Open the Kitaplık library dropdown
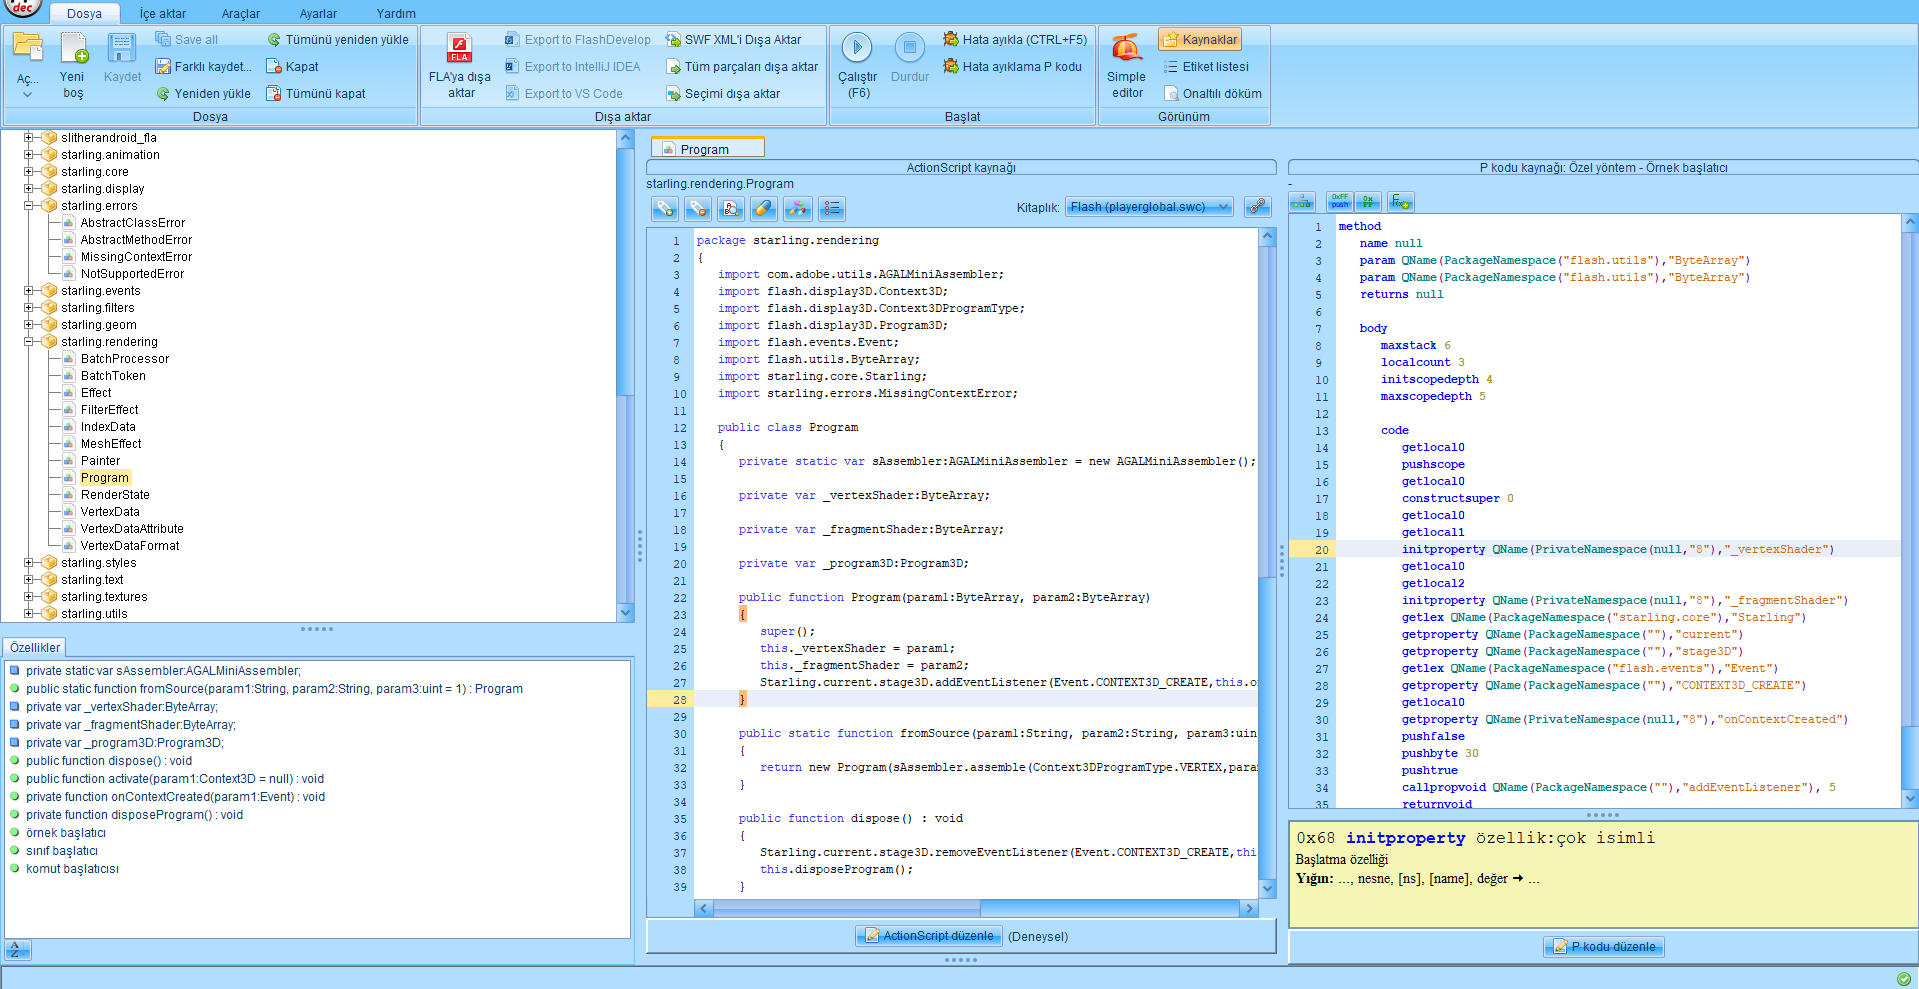The width and height of the screenshot is (1919, 989). [x=1148, y=207]
